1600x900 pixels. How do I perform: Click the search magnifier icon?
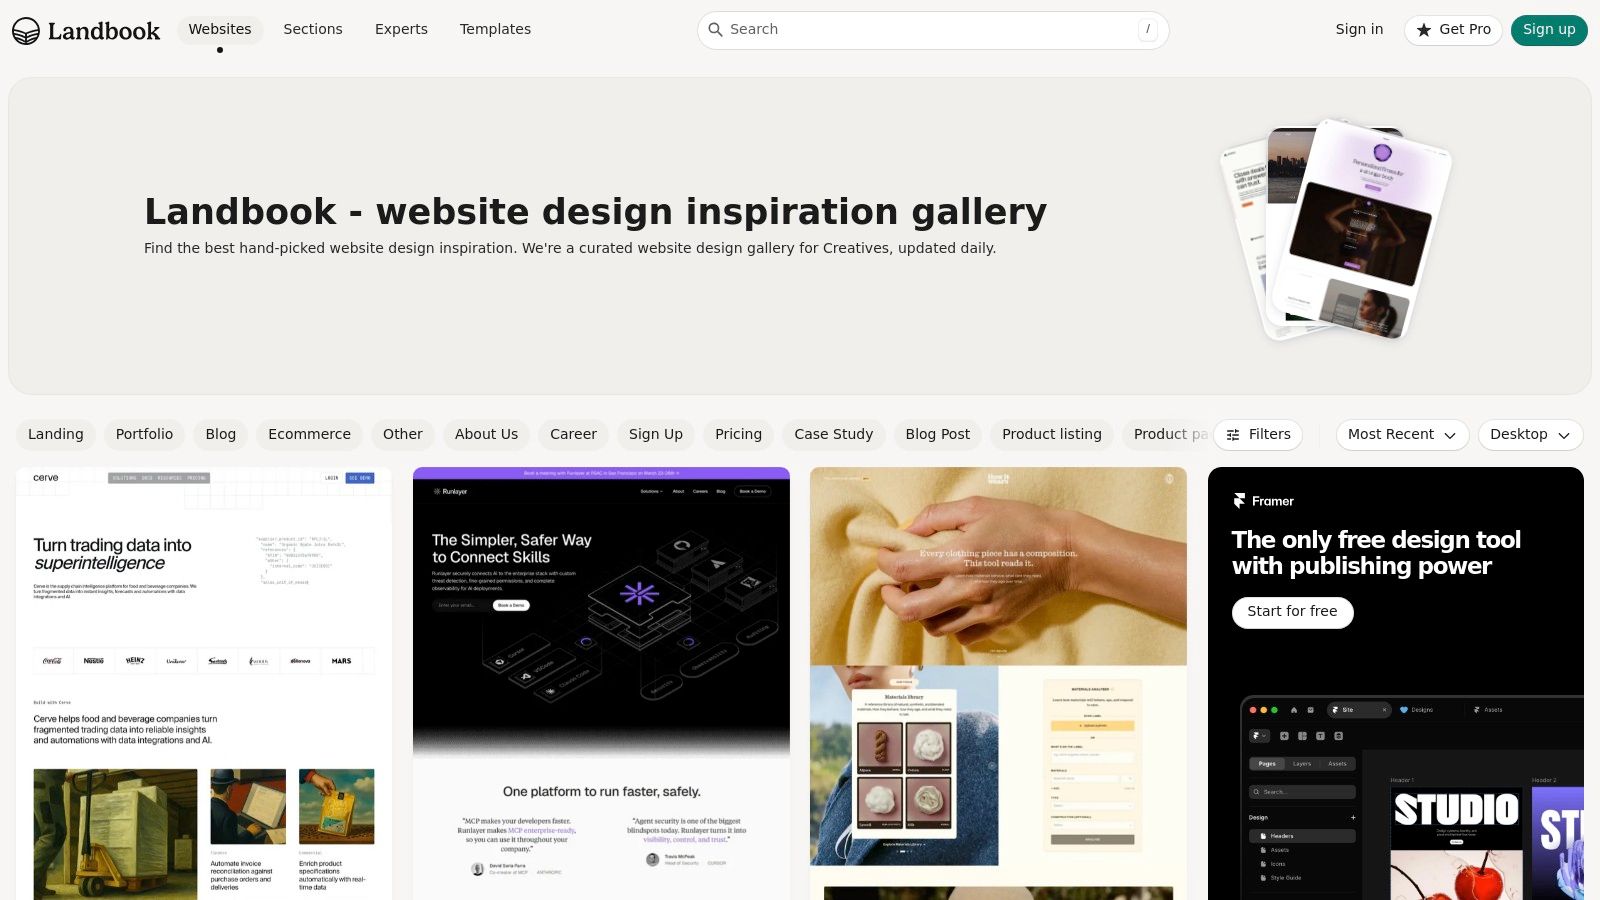tap(715, 30)
